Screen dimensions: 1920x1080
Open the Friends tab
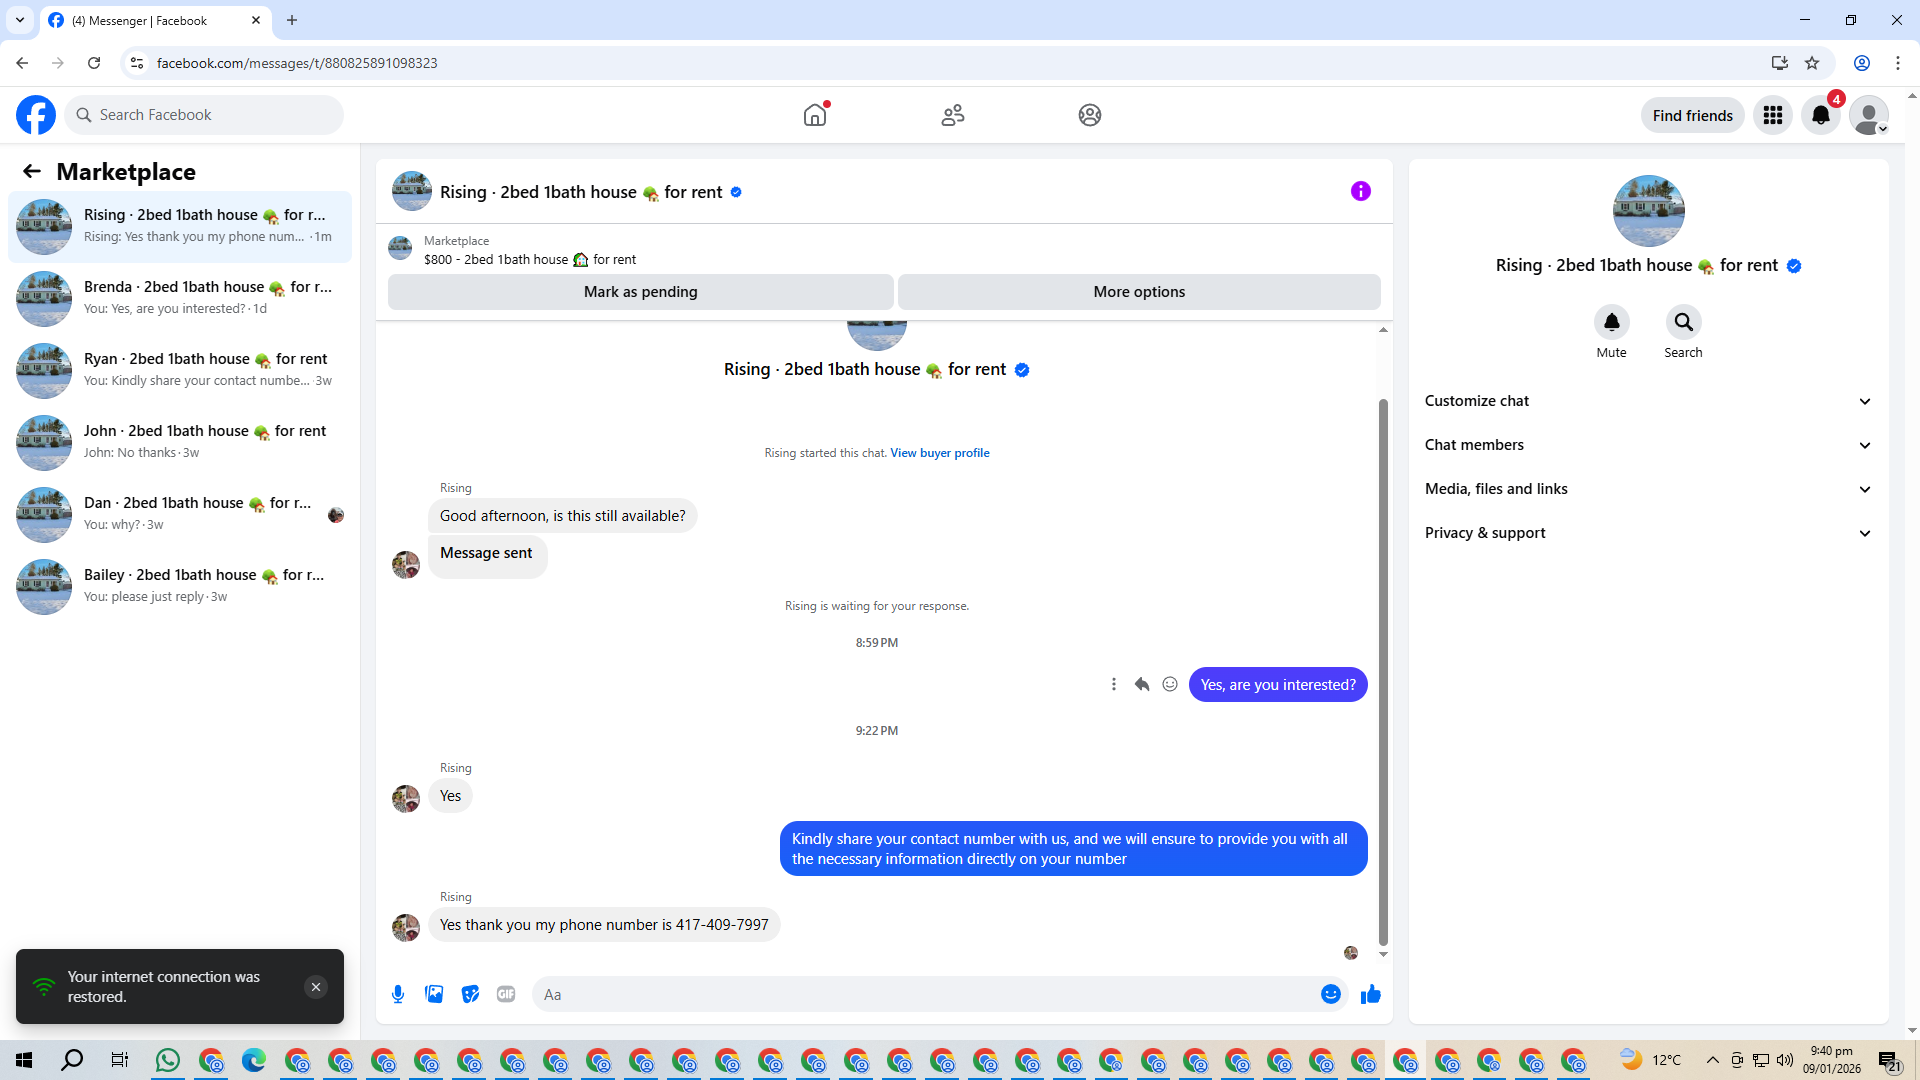tap(952, 116)
